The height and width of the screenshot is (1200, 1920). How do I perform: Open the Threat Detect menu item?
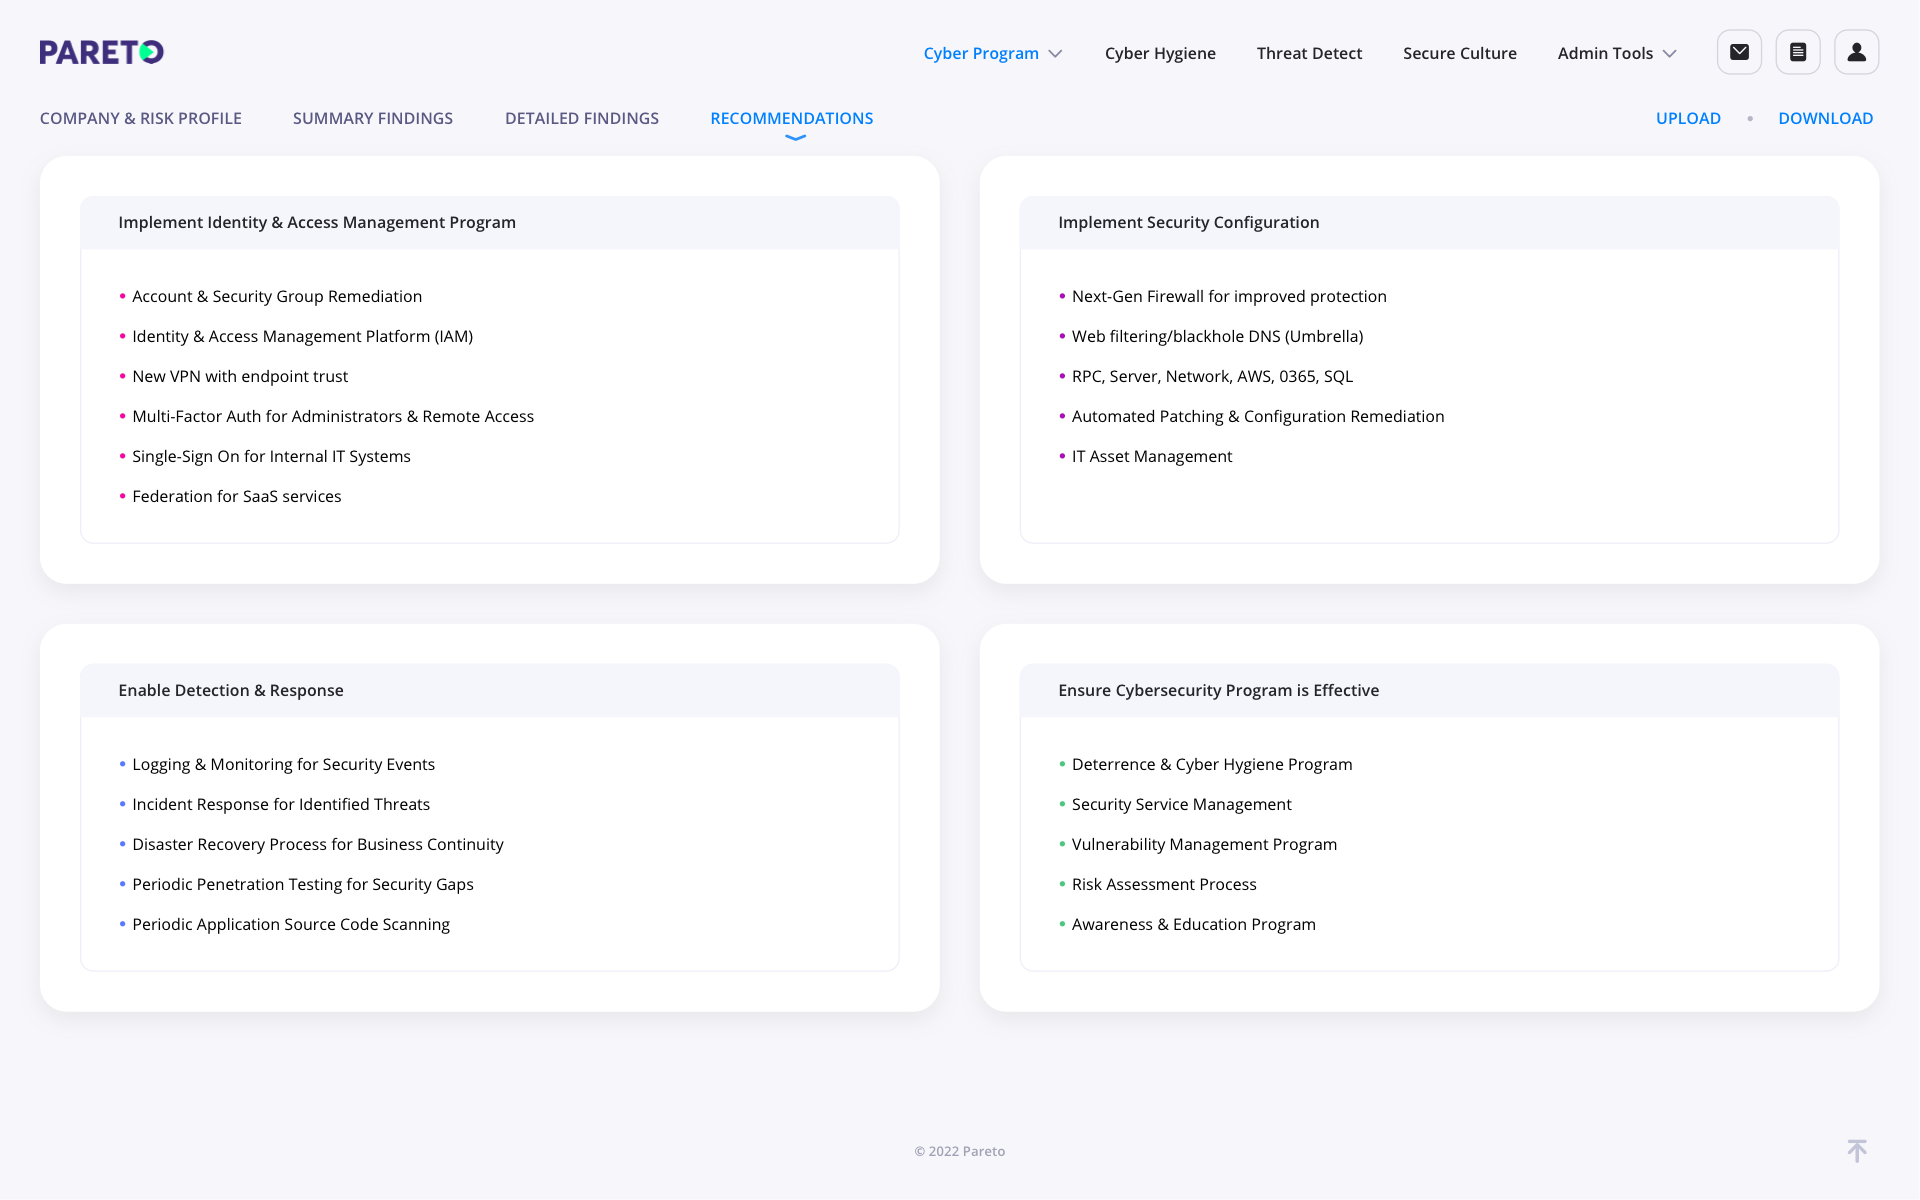tap(1309, 53)
